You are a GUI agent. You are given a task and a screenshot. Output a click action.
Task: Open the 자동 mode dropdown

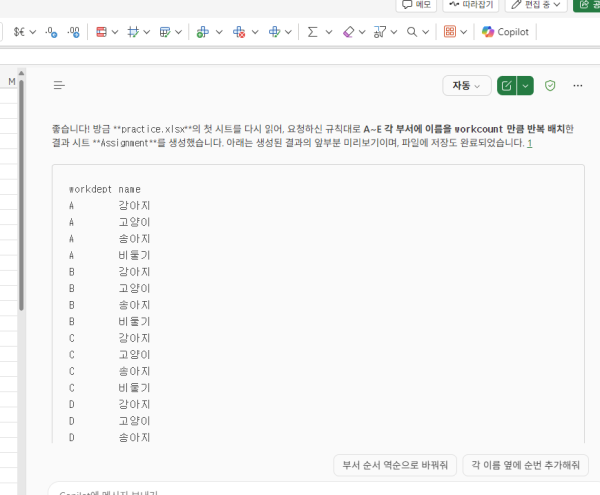tap(466, 86)
